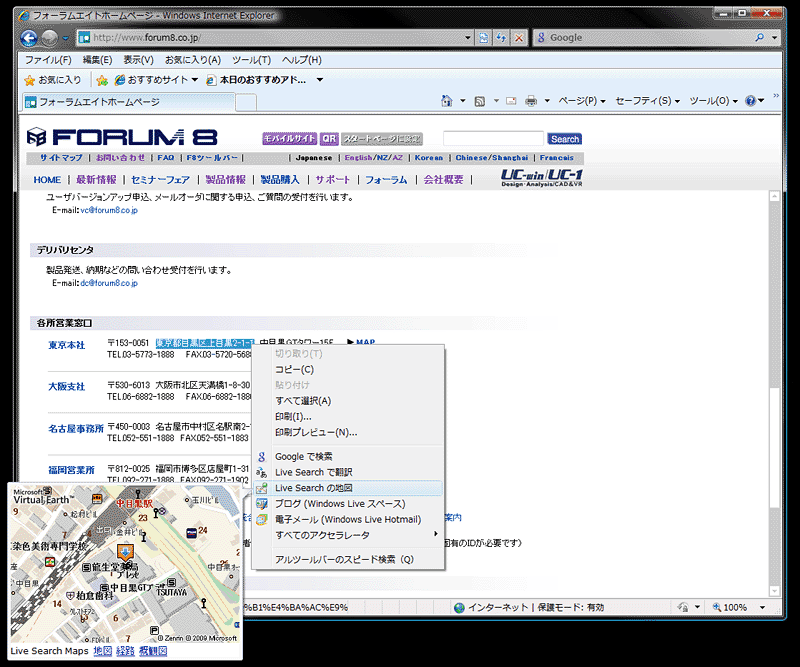Choose Live Search の地図 accelerator

[348, 488]
